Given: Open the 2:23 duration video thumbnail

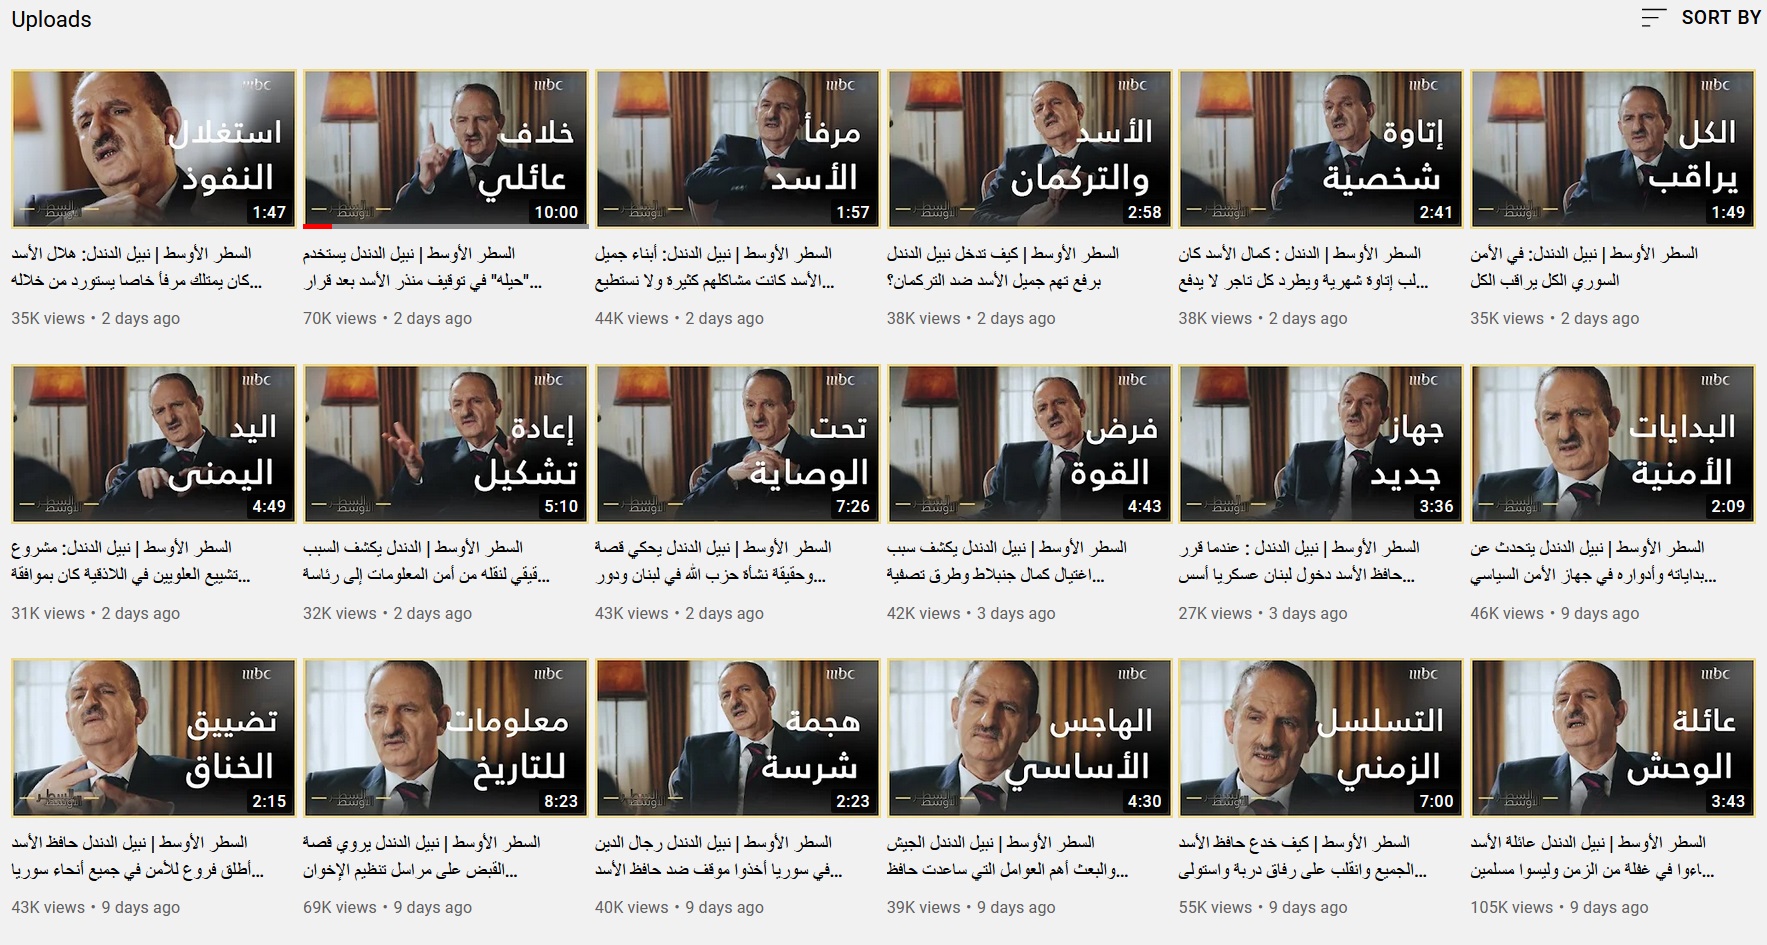Looking at the screenshot, I should coord(738,737).
